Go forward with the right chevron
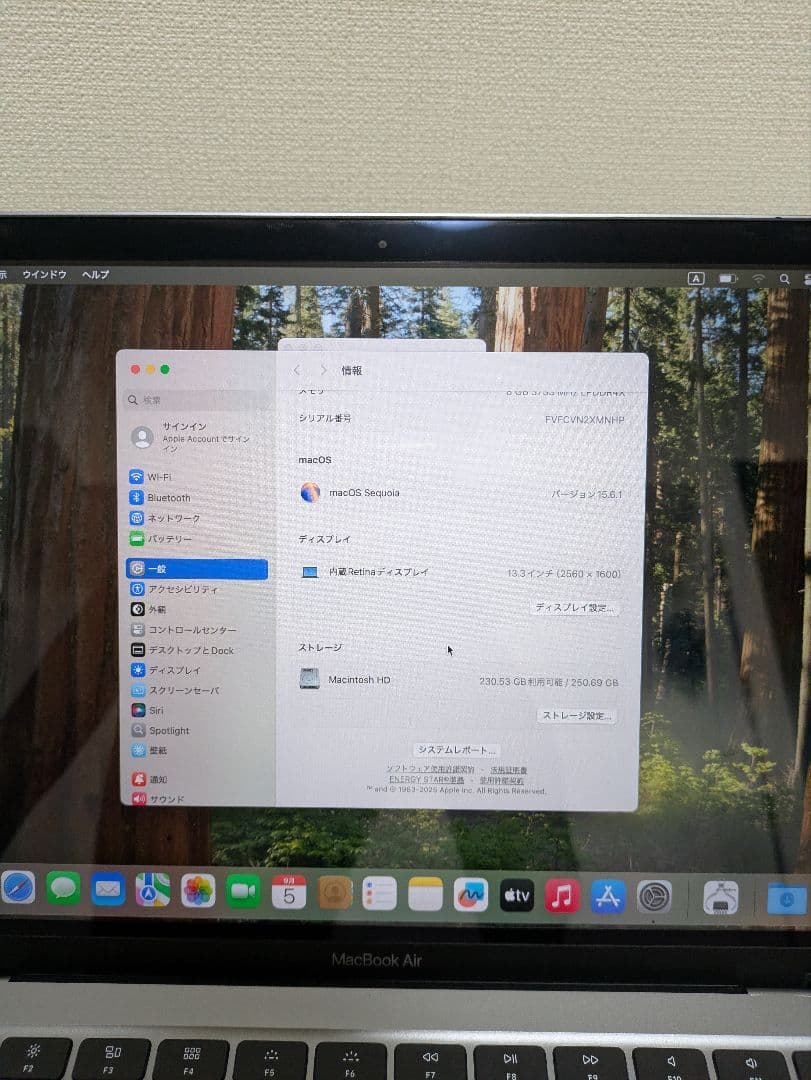The height and width of the screenshot is (1080, 811). tap(323, 371)
